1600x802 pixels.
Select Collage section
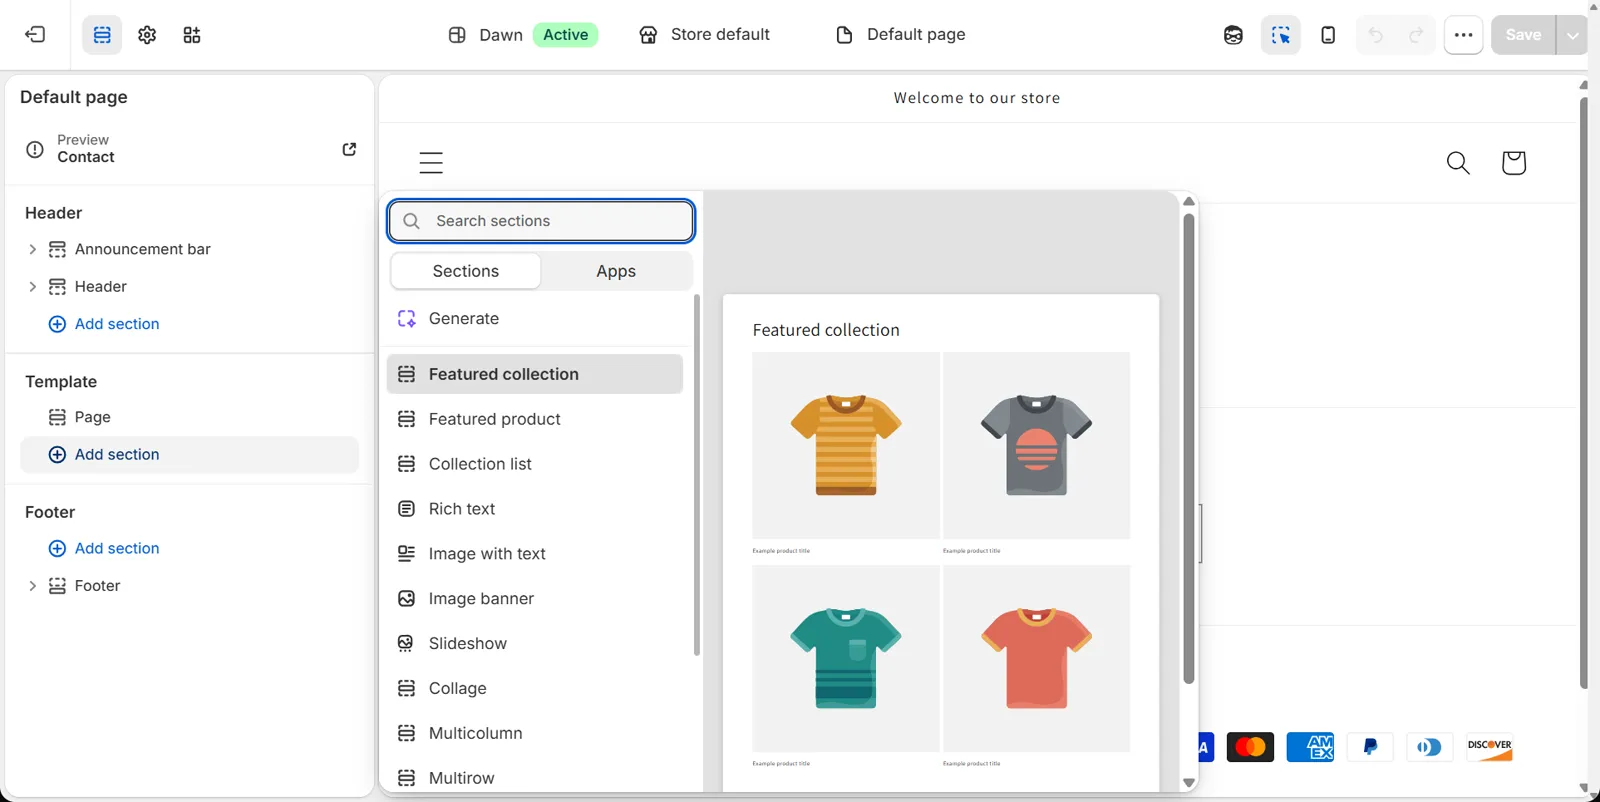pos(535,689)
